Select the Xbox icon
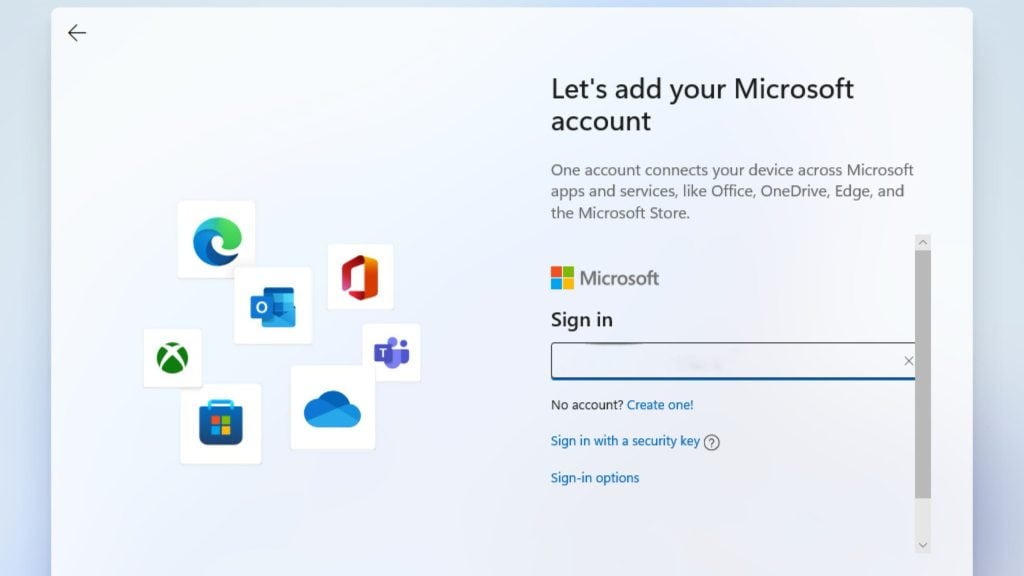The width and height of the screenshot is (1024, 576). pyautogui.click(x=171, y=358)
